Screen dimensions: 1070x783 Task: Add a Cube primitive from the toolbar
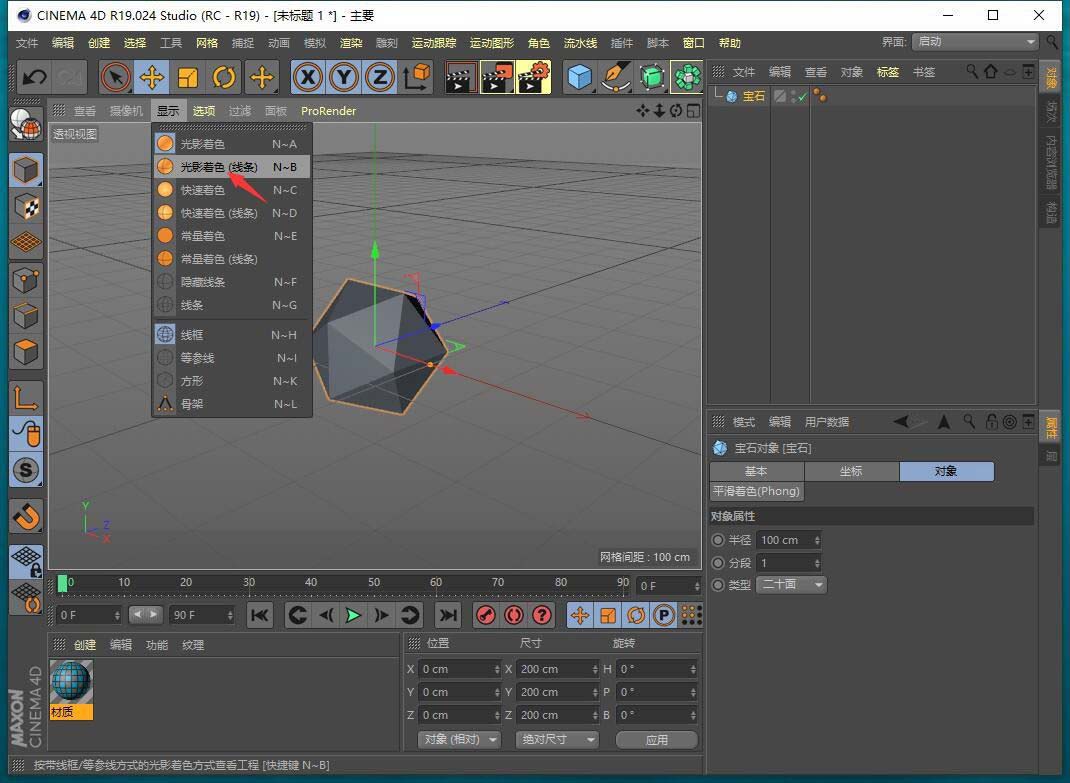[x=580, y=77]
